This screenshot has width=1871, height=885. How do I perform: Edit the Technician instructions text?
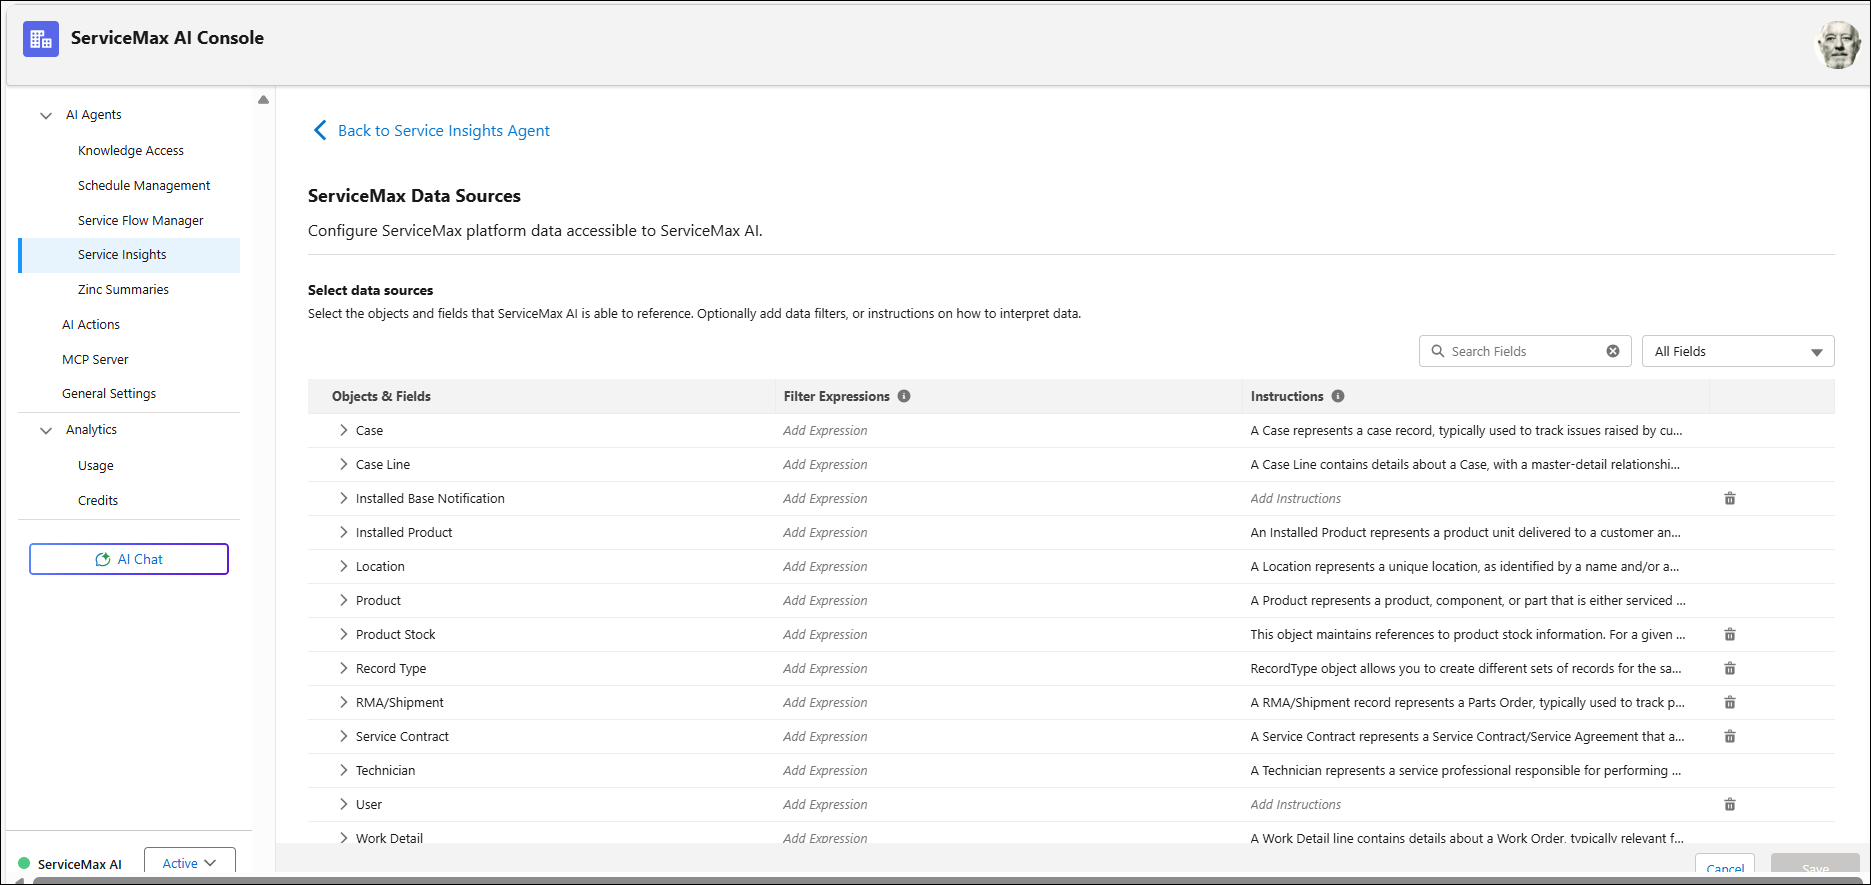click(1465, 770)
